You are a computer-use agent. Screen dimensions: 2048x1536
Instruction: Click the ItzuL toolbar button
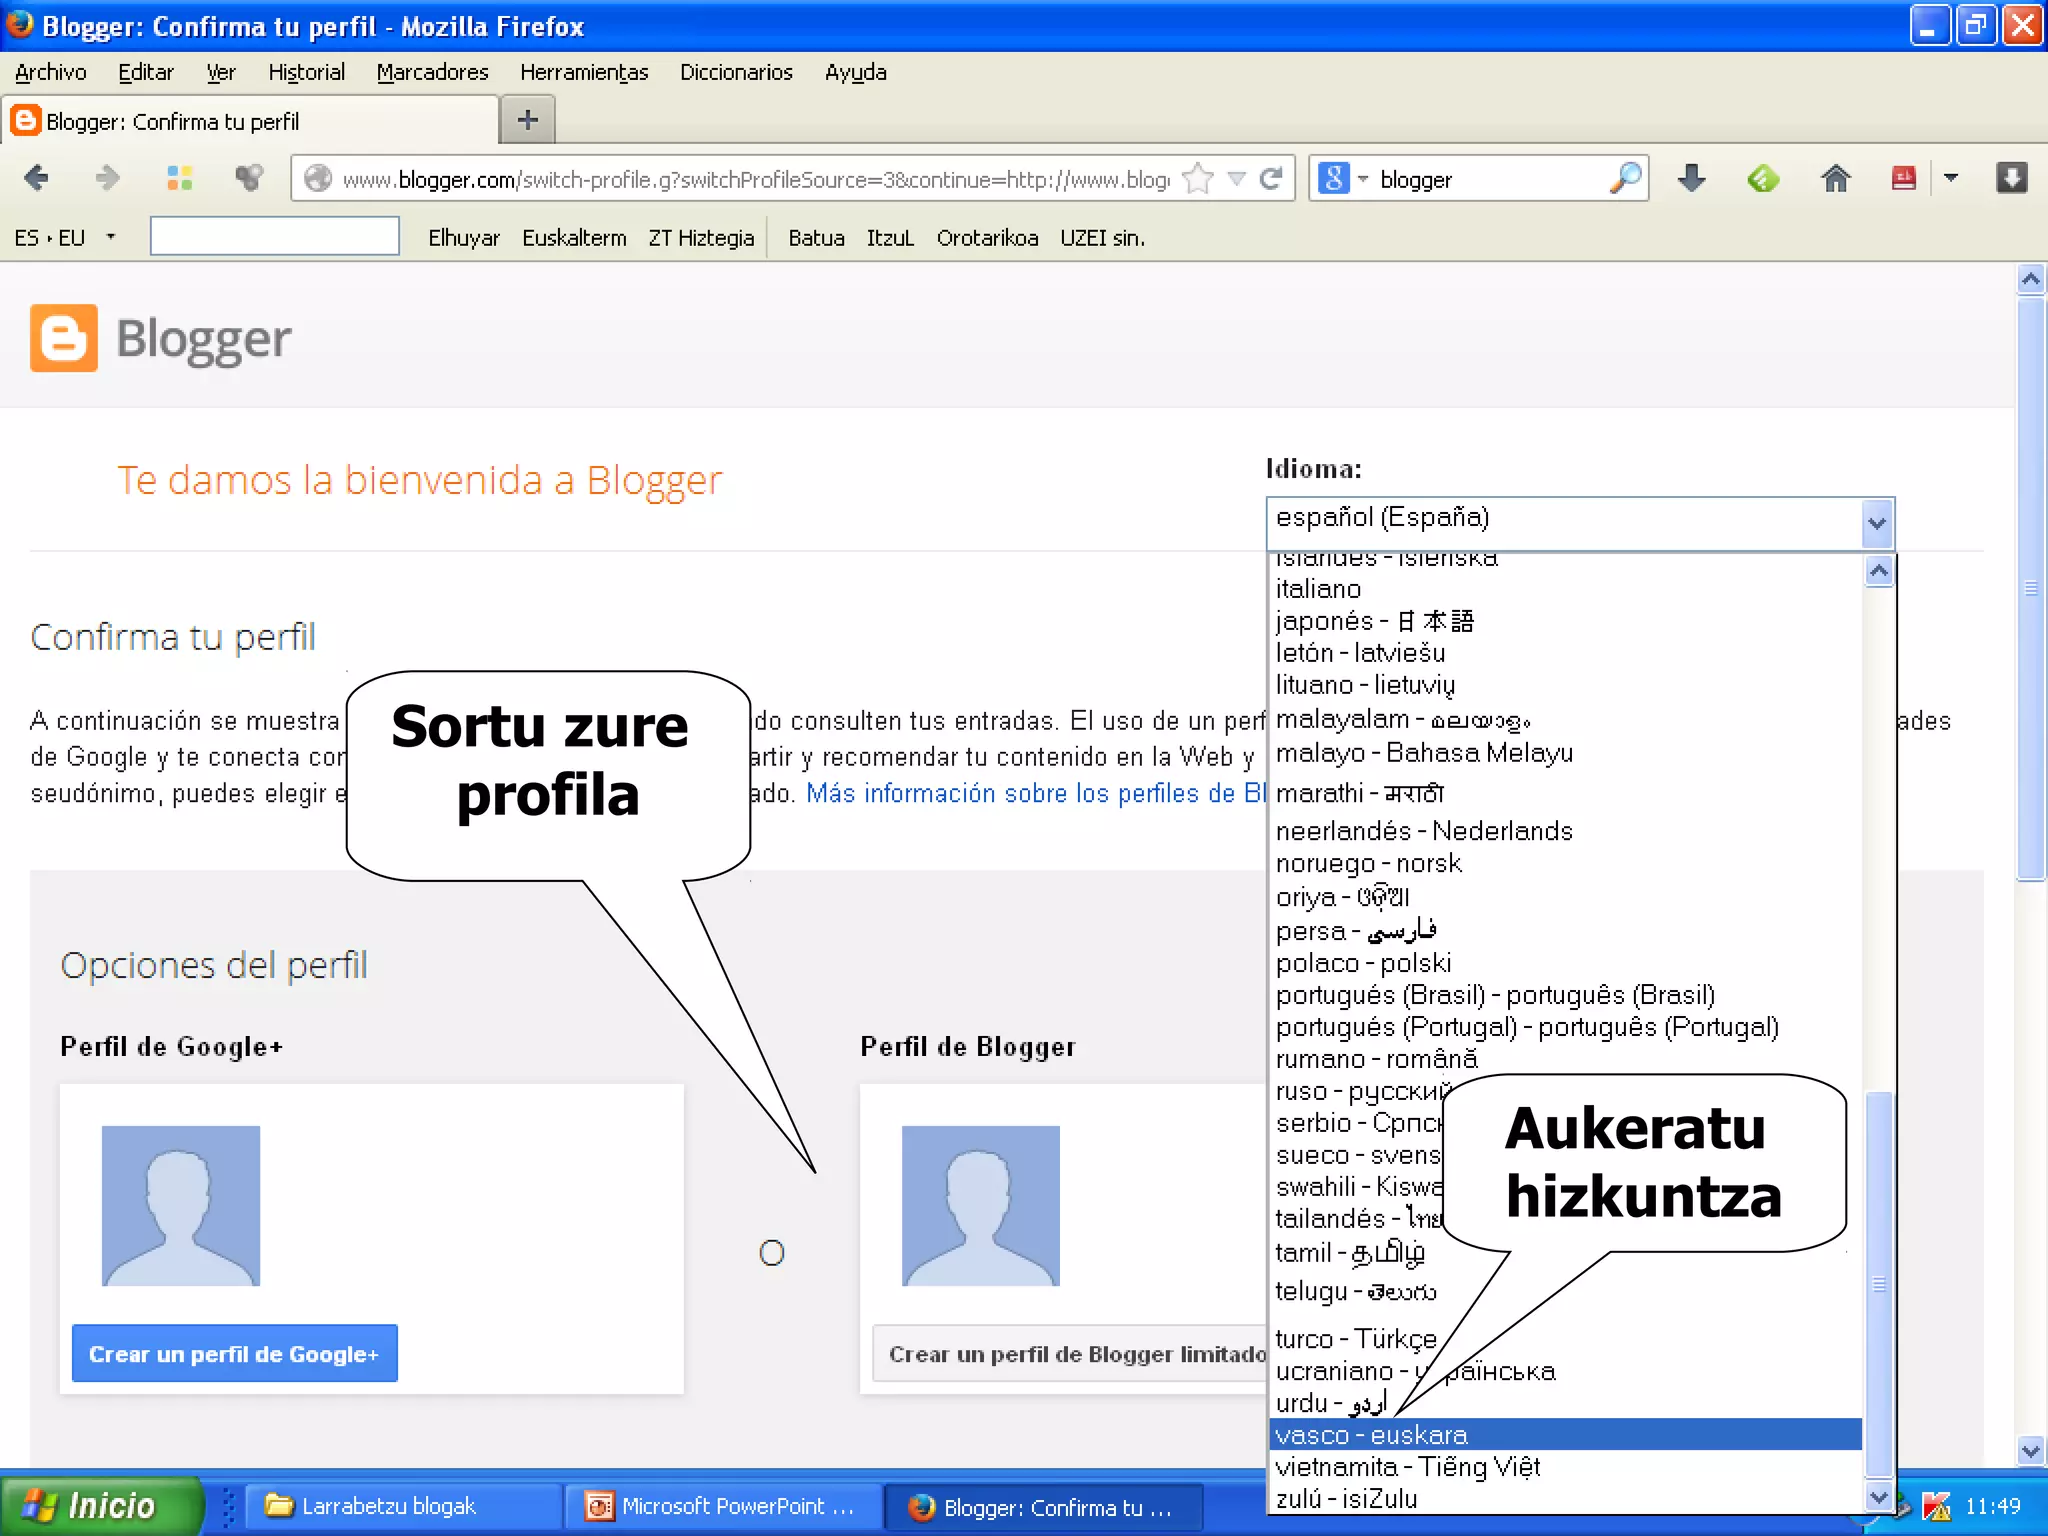click(890, 238)
